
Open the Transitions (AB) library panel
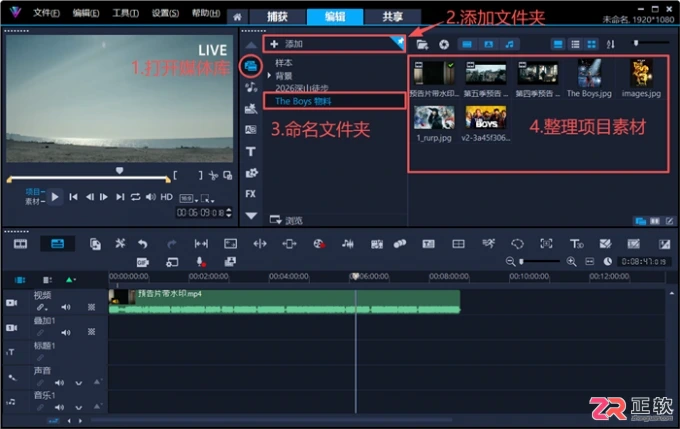click(x=251, y=130)
